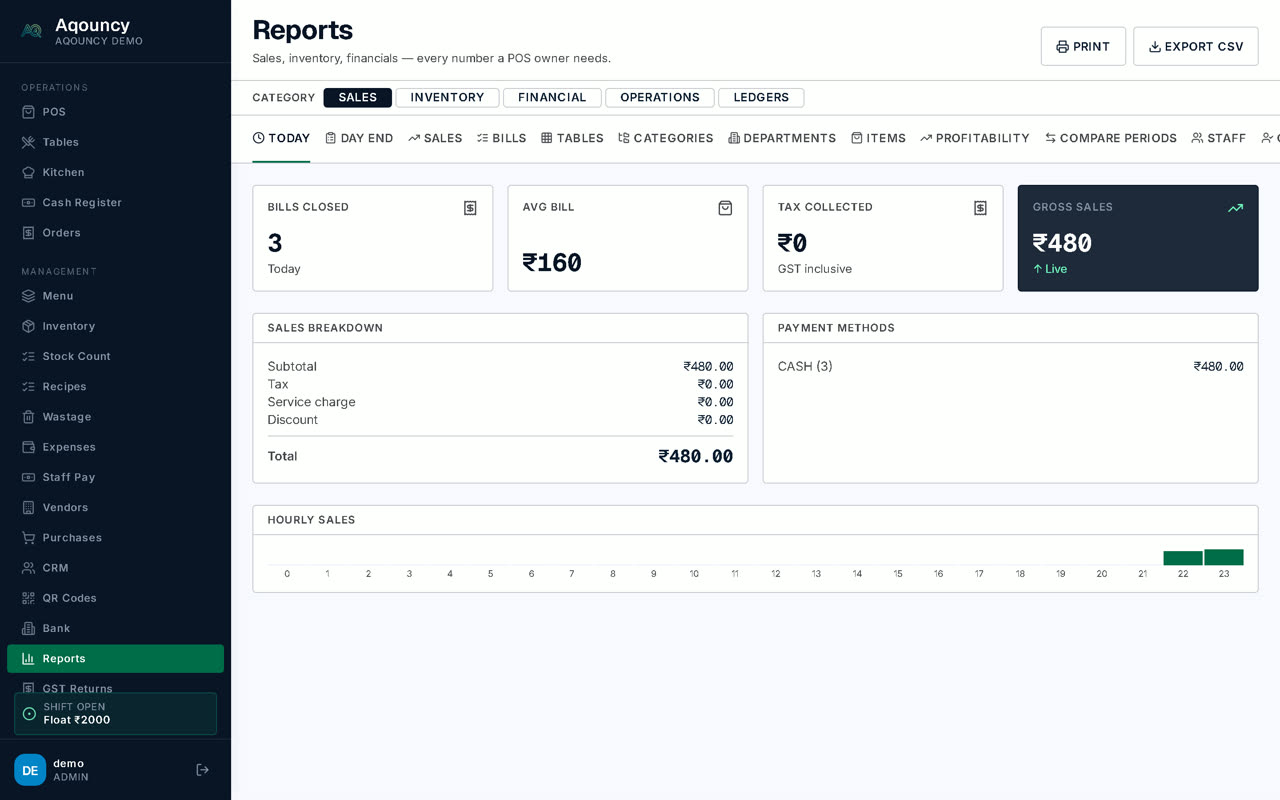Print the report

[x=1083, y=47]
